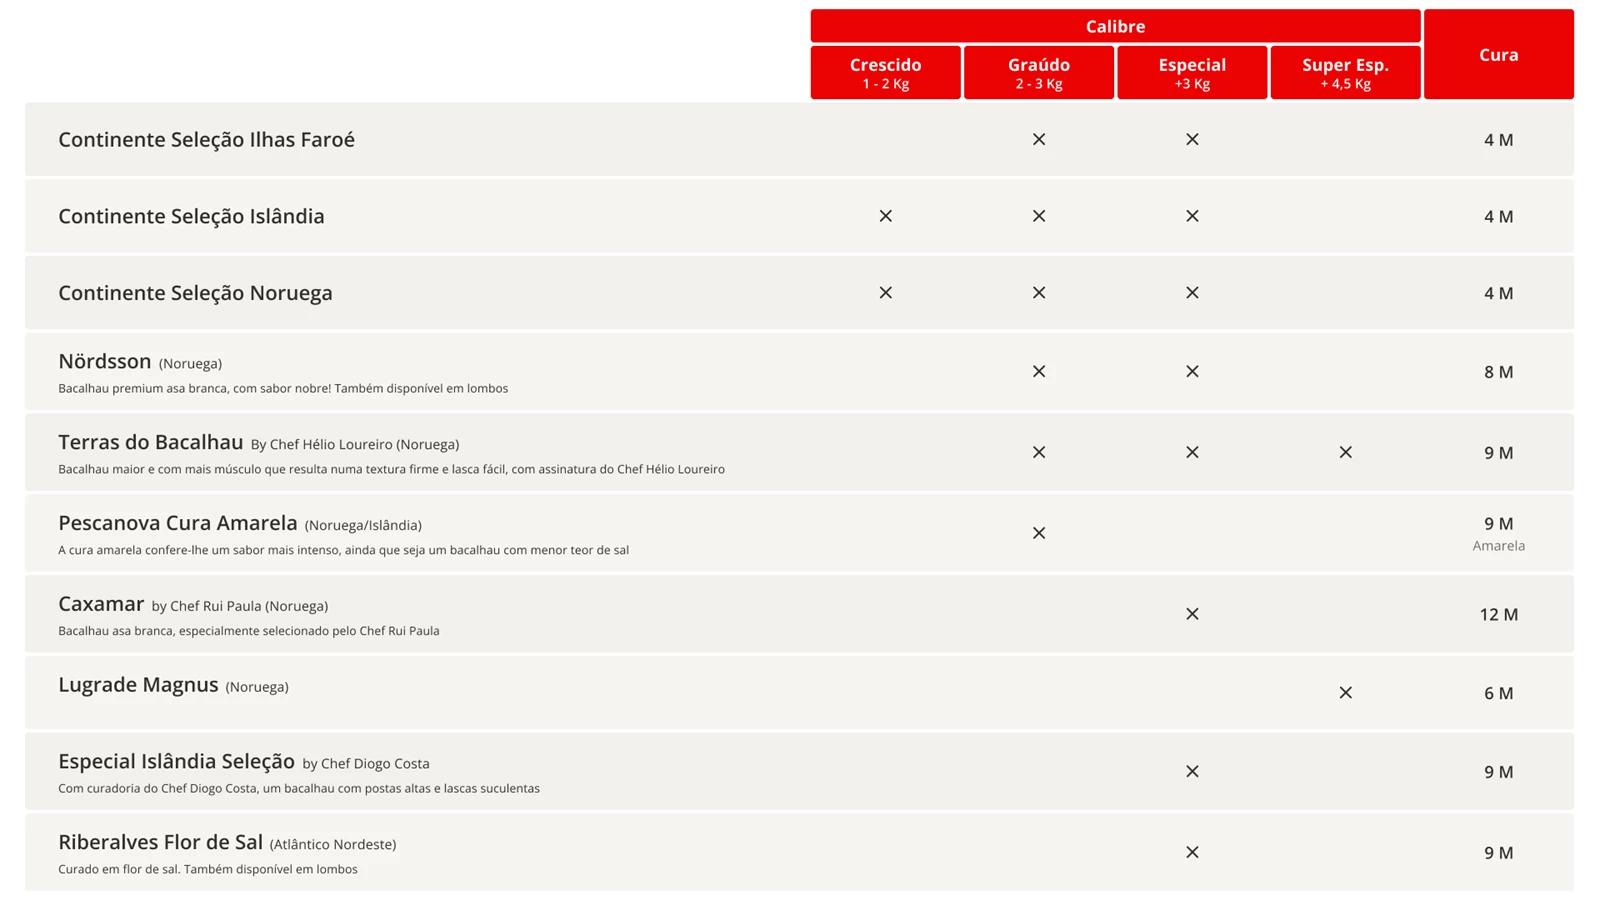The height and width of the screenshot is (900, 1600).
Task: Click the Crescido X mark for Continente Seleção Islândia
Action: tap(885, 216)
